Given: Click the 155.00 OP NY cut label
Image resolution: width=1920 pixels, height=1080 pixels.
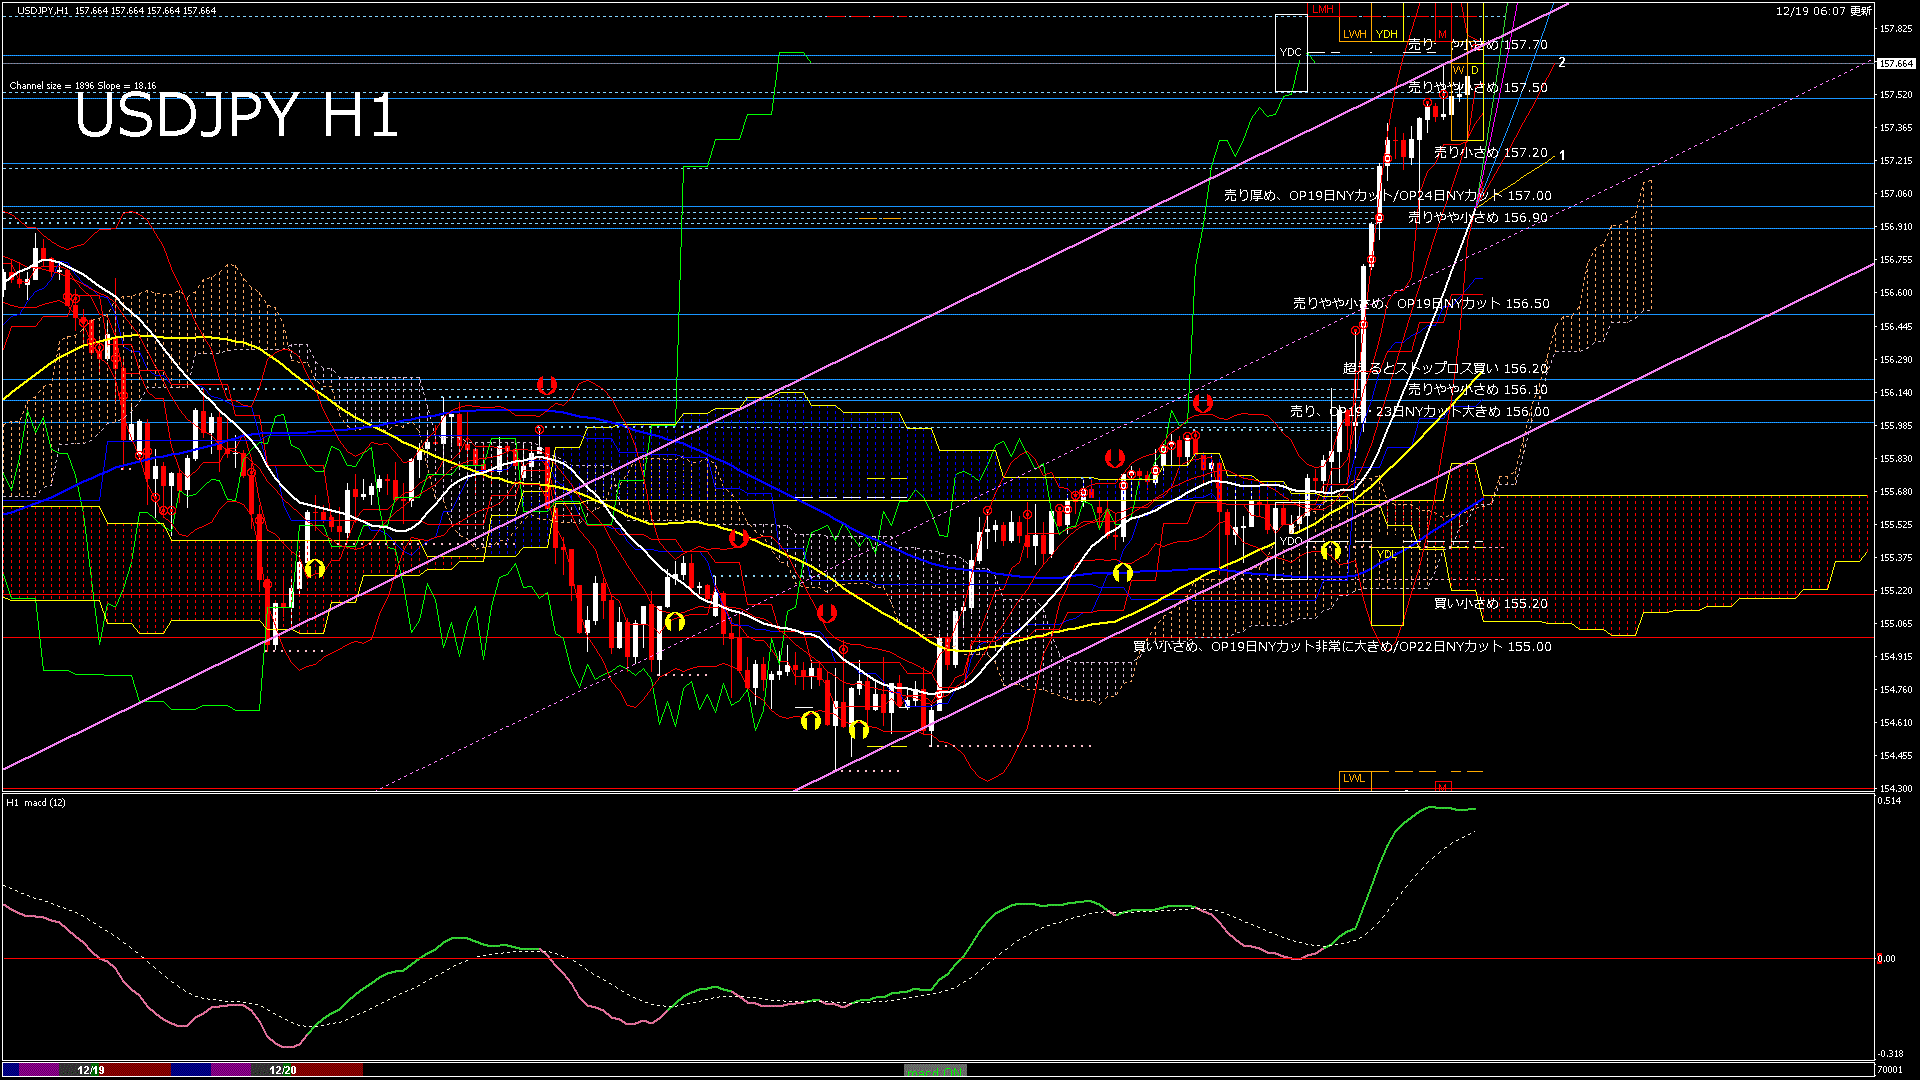Looking at the screenshot, I should pyautogui.click(x=1342, y=647).
